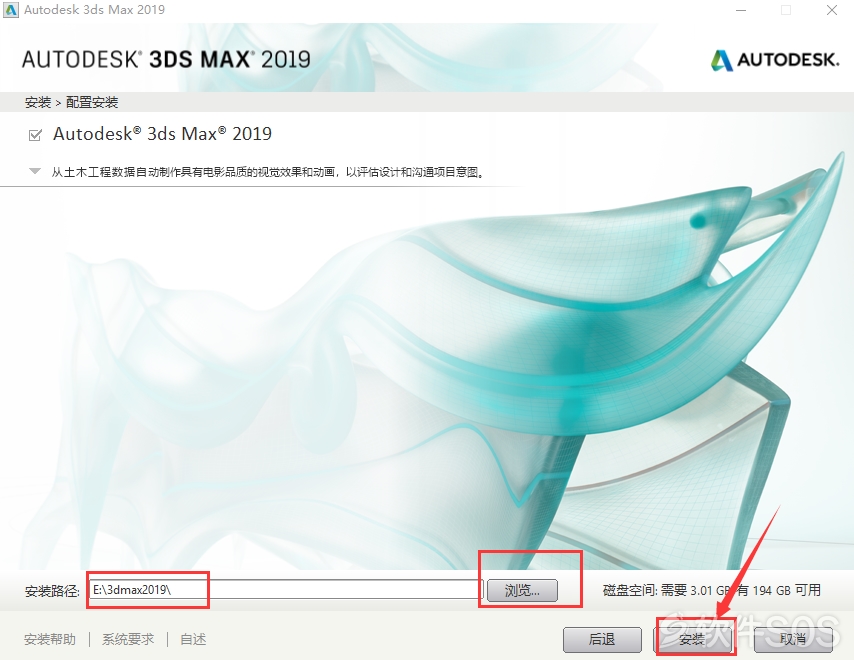Click the 磁盘空间 disk space text

[x=711, y=590]
